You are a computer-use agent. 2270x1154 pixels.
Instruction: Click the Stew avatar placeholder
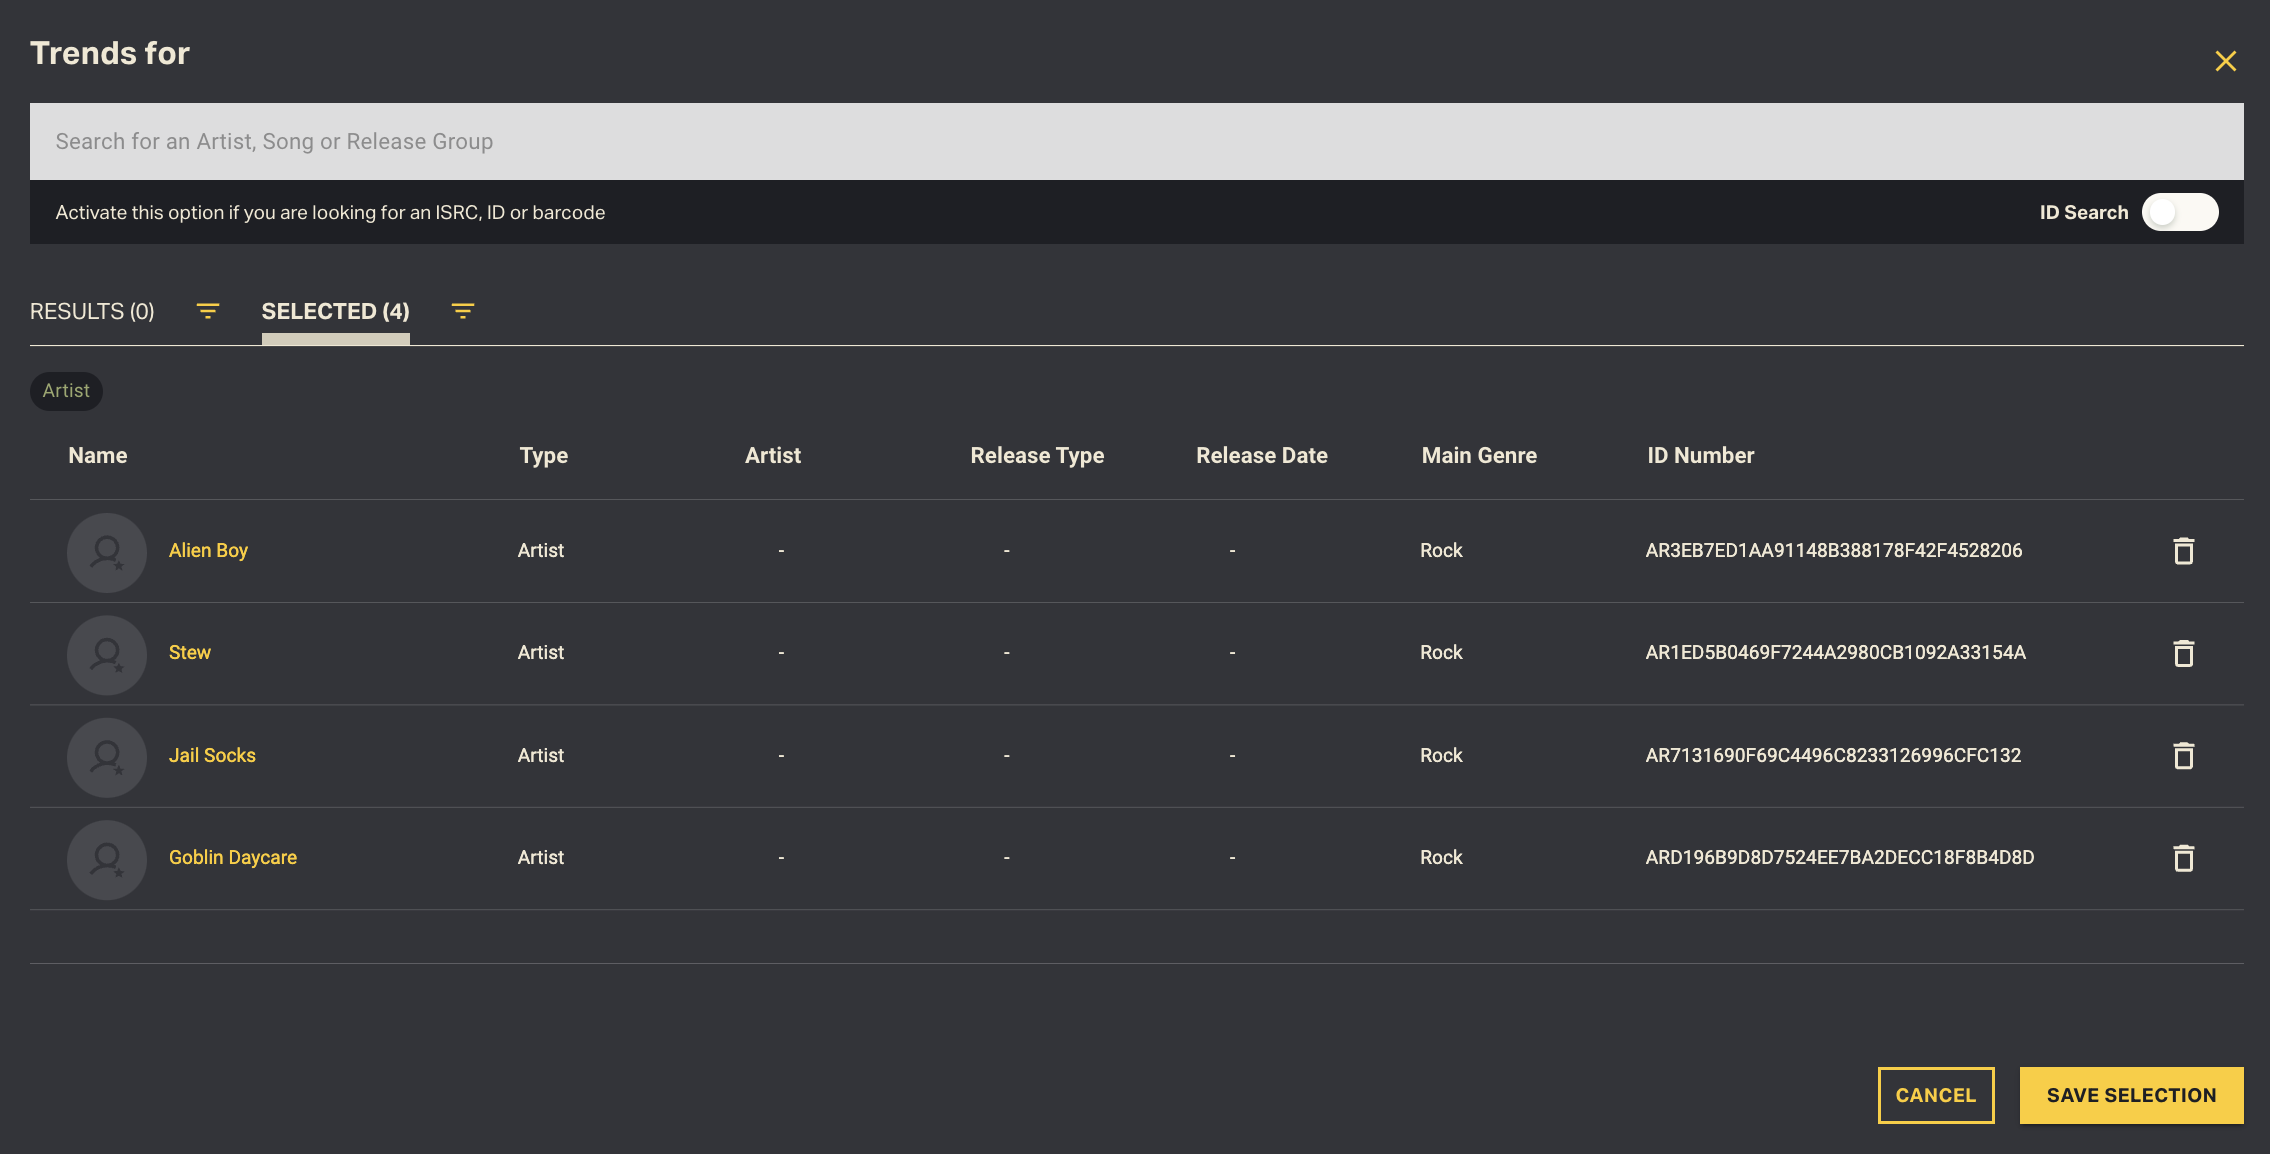click(x=107, y=654)
